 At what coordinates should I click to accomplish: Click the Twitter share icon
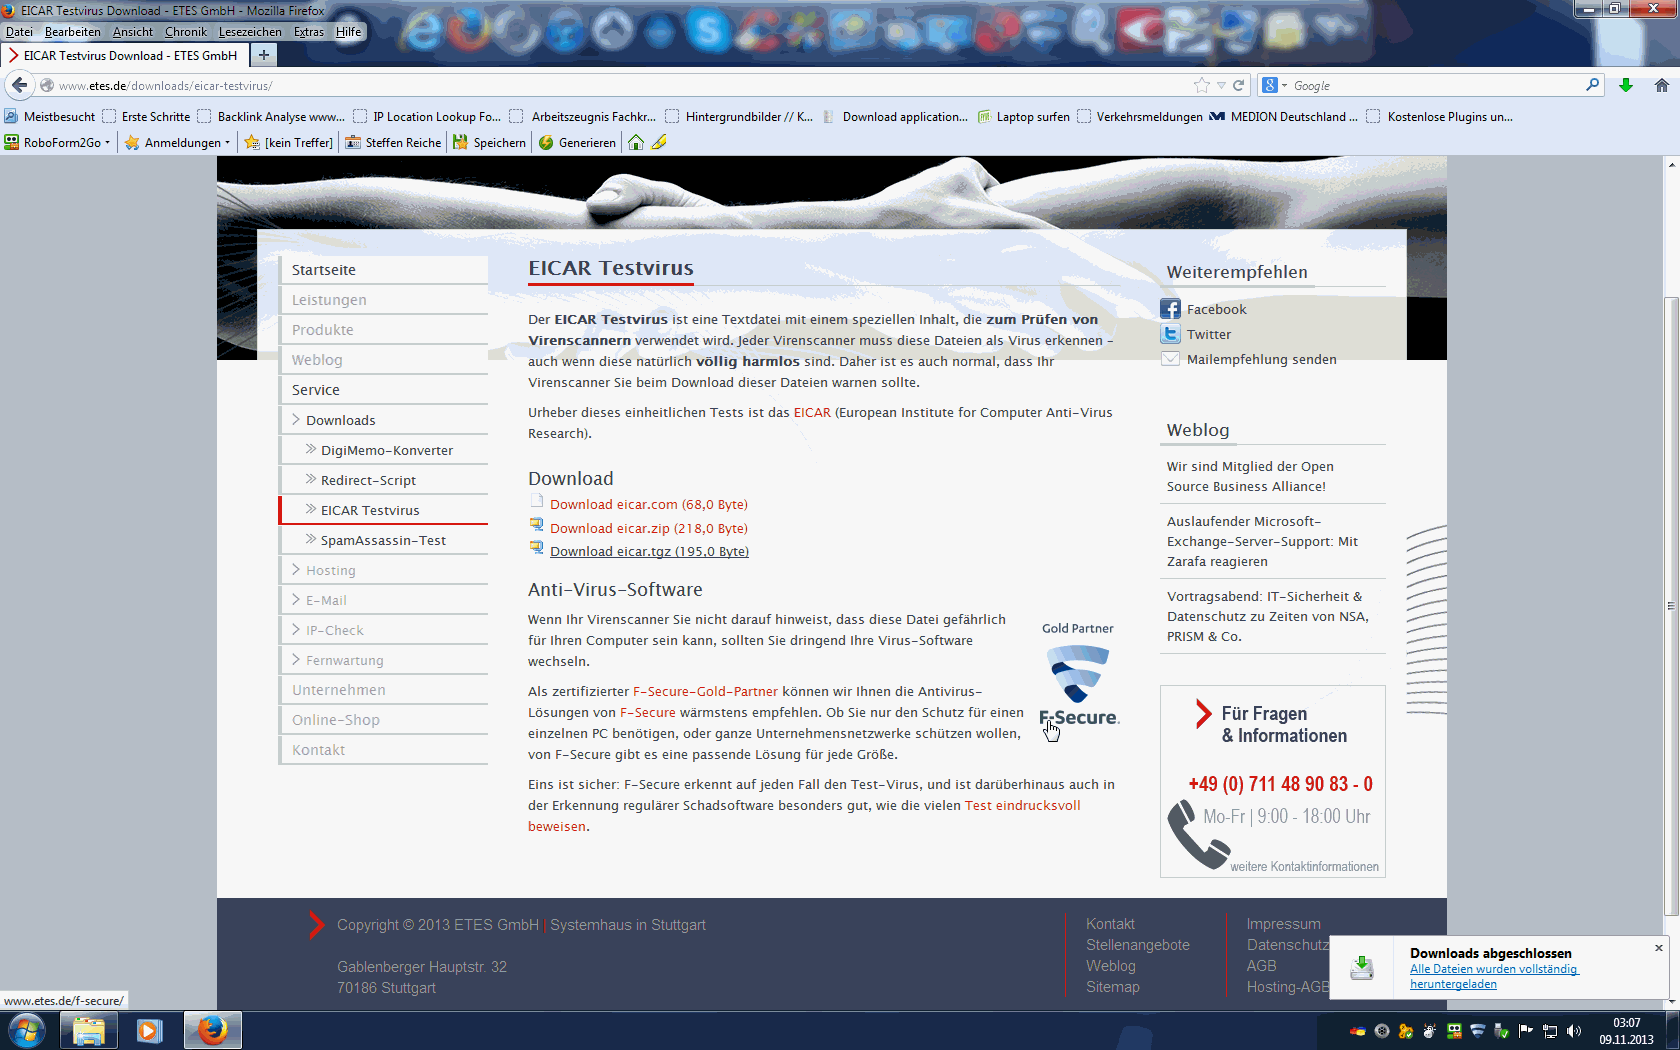click(x=1170, y=334)
